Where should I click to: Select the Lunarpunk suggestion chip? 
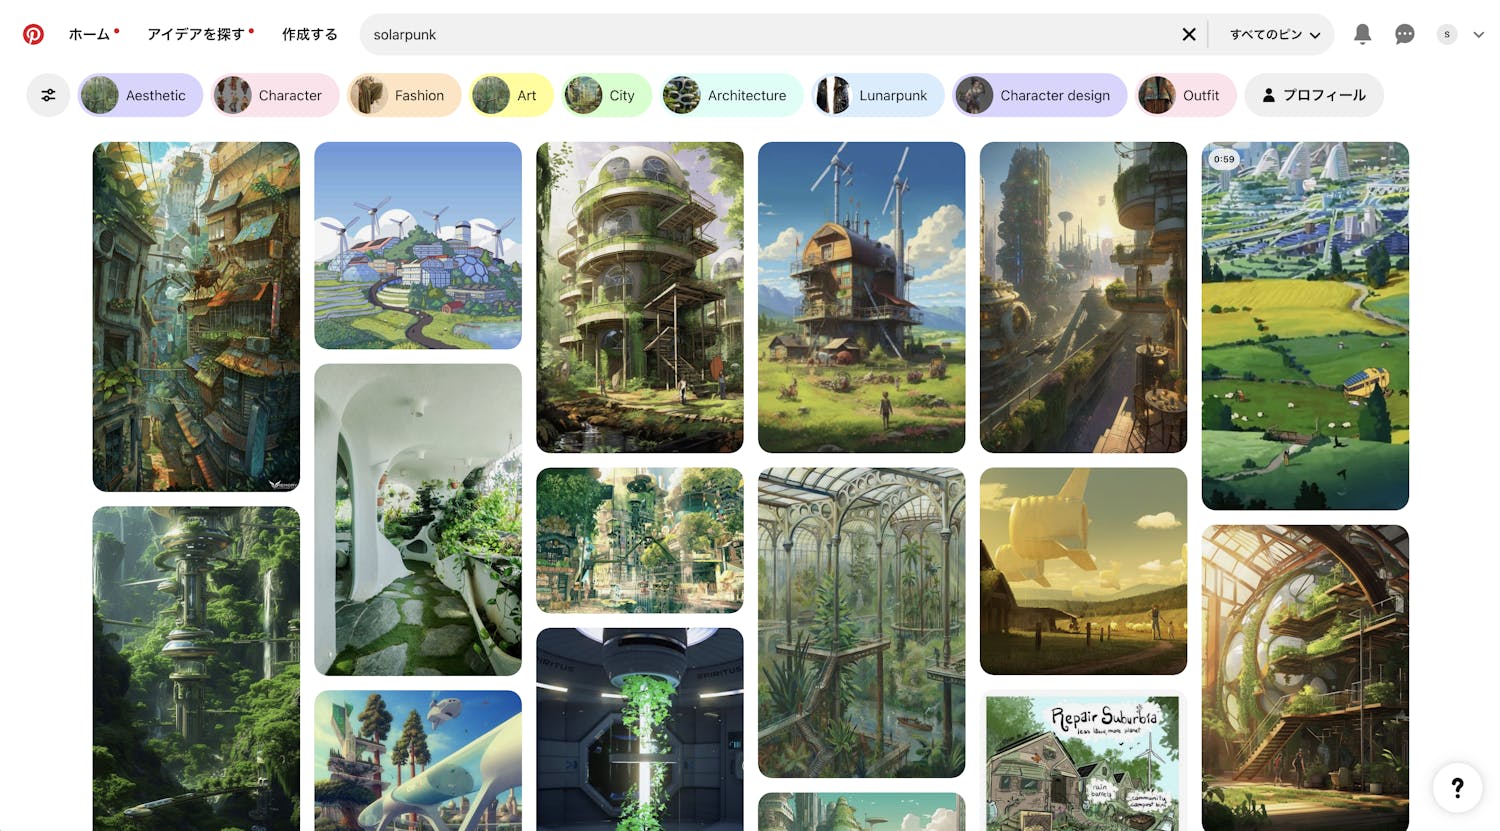pyautogui.click(x=877, y=95)
